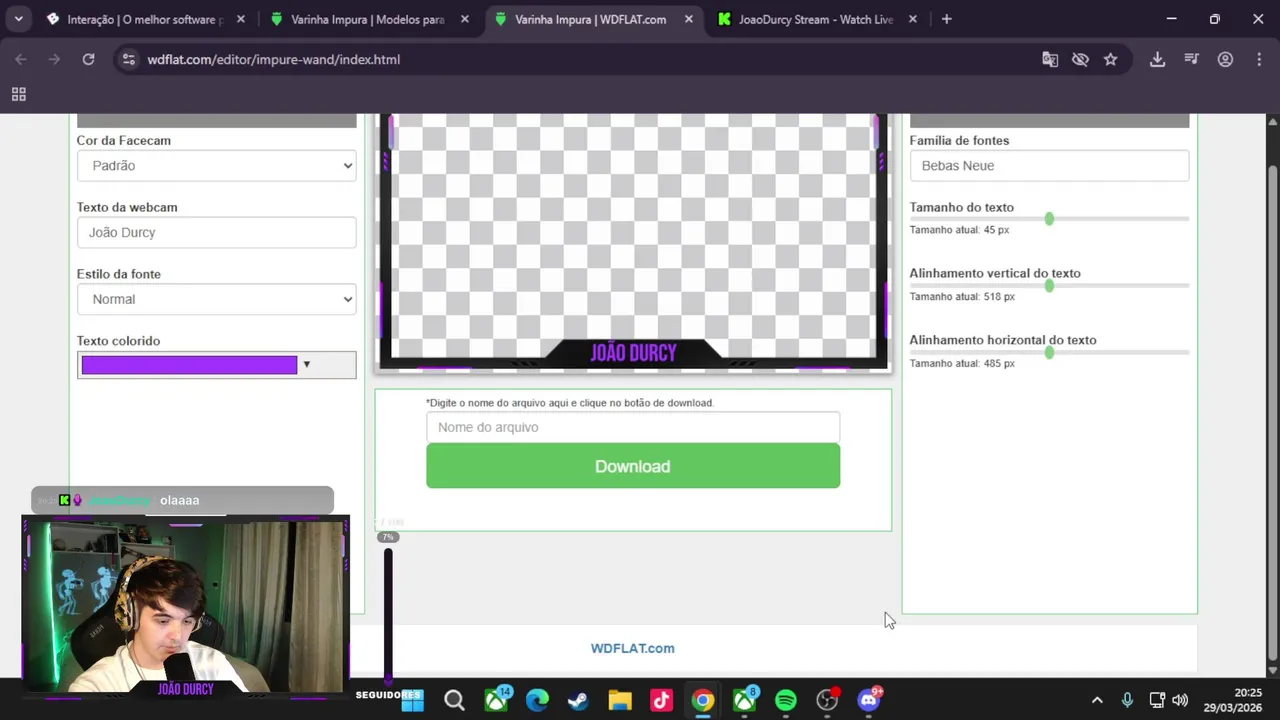Switch to the Interação tab
The height and width of the screenshot is (720, 1280).
[145, 19]
